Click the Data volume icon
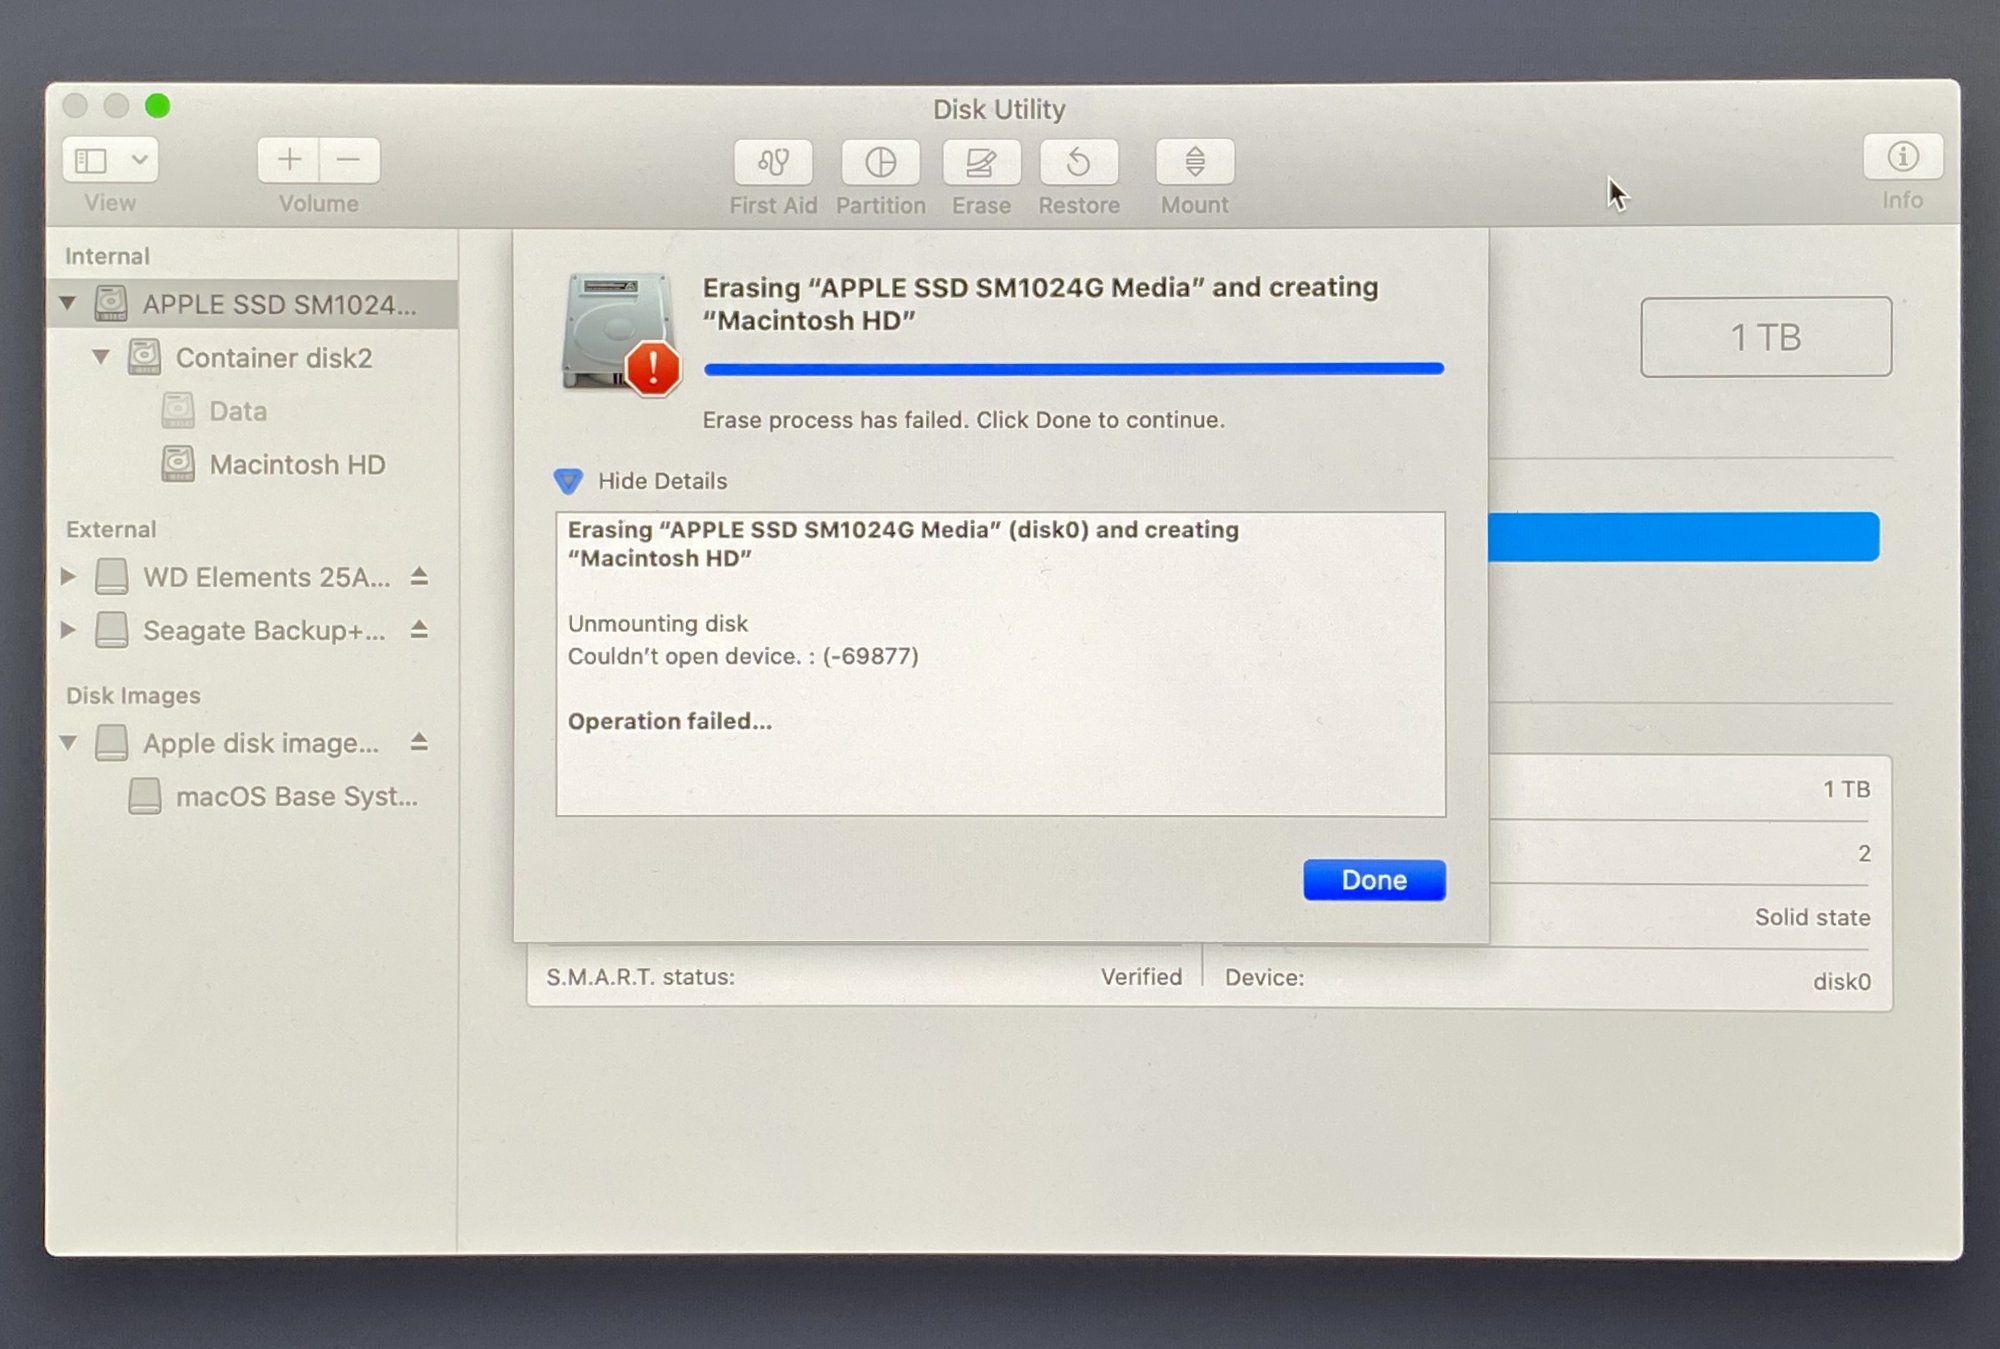This screenshot has width=2000, height=1349. click(x=178, y=410)
